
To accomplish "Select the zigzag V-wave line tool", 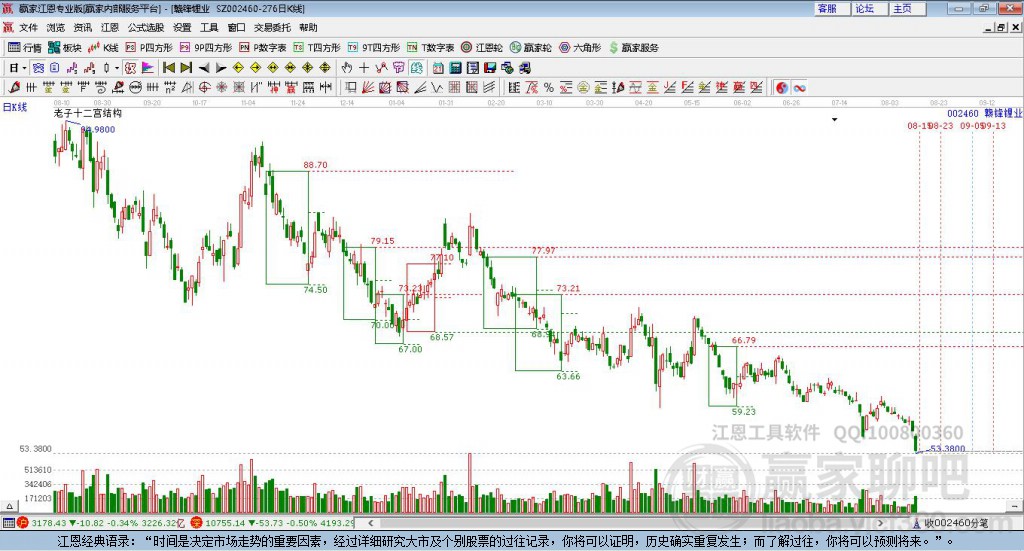I will click(x=436, y=87).
